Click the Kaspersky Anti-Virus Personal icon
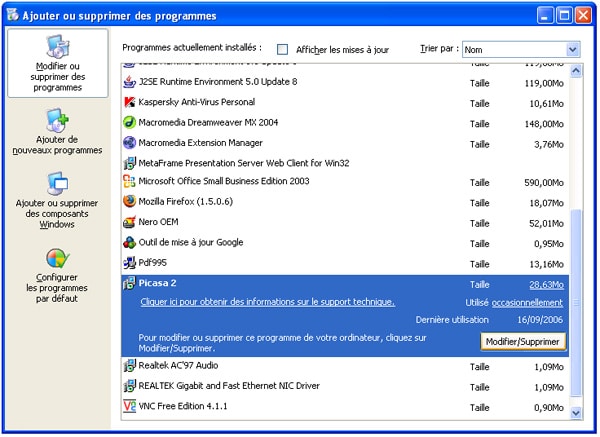Image resolution: width=600 pixels, height=437 pixels. [130, 102]
